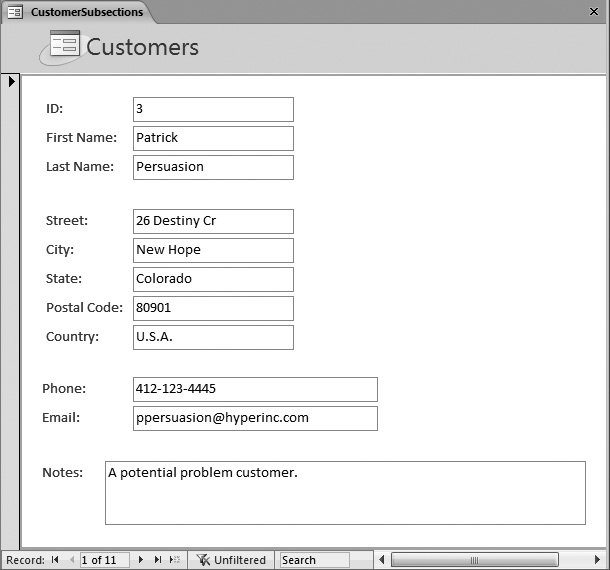Click the Notes text box
610x570 pixels.
(345, 493)
